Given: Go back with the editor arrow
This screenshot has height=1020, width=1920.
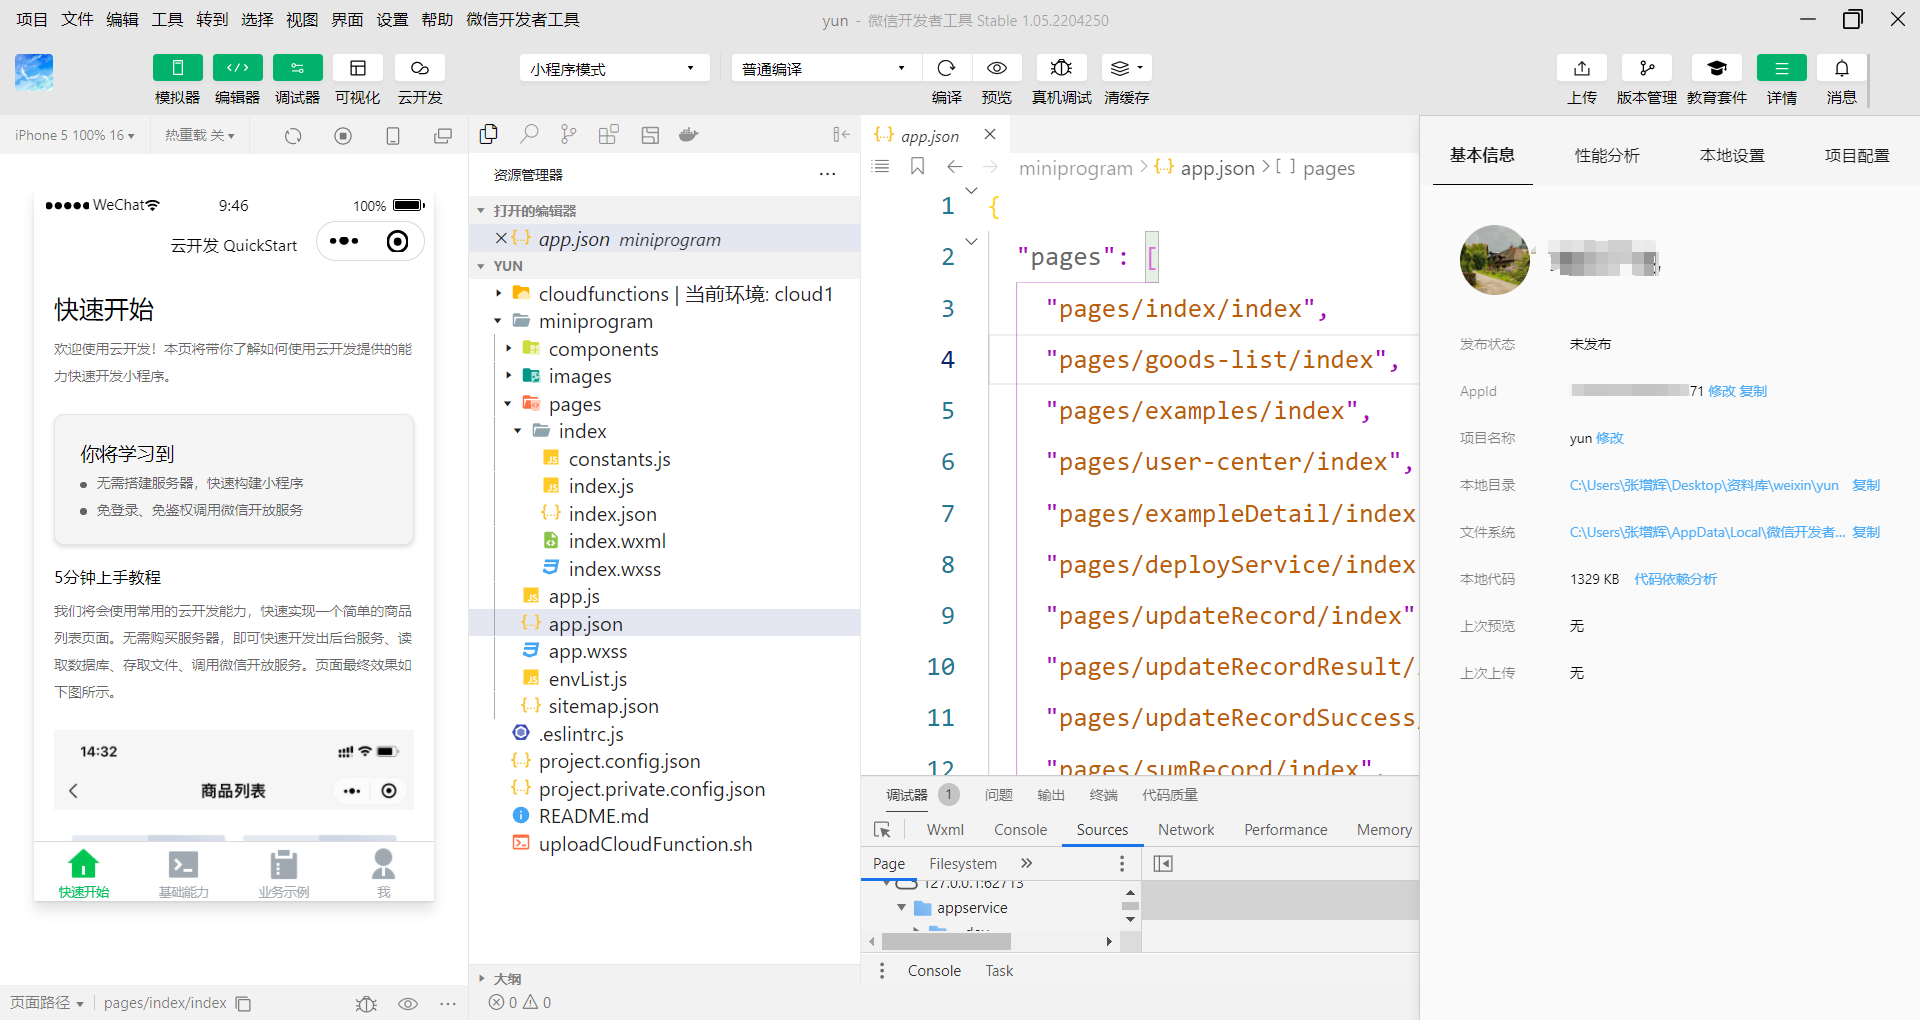Looking at the screenshot, I should (x=955, y=167).
